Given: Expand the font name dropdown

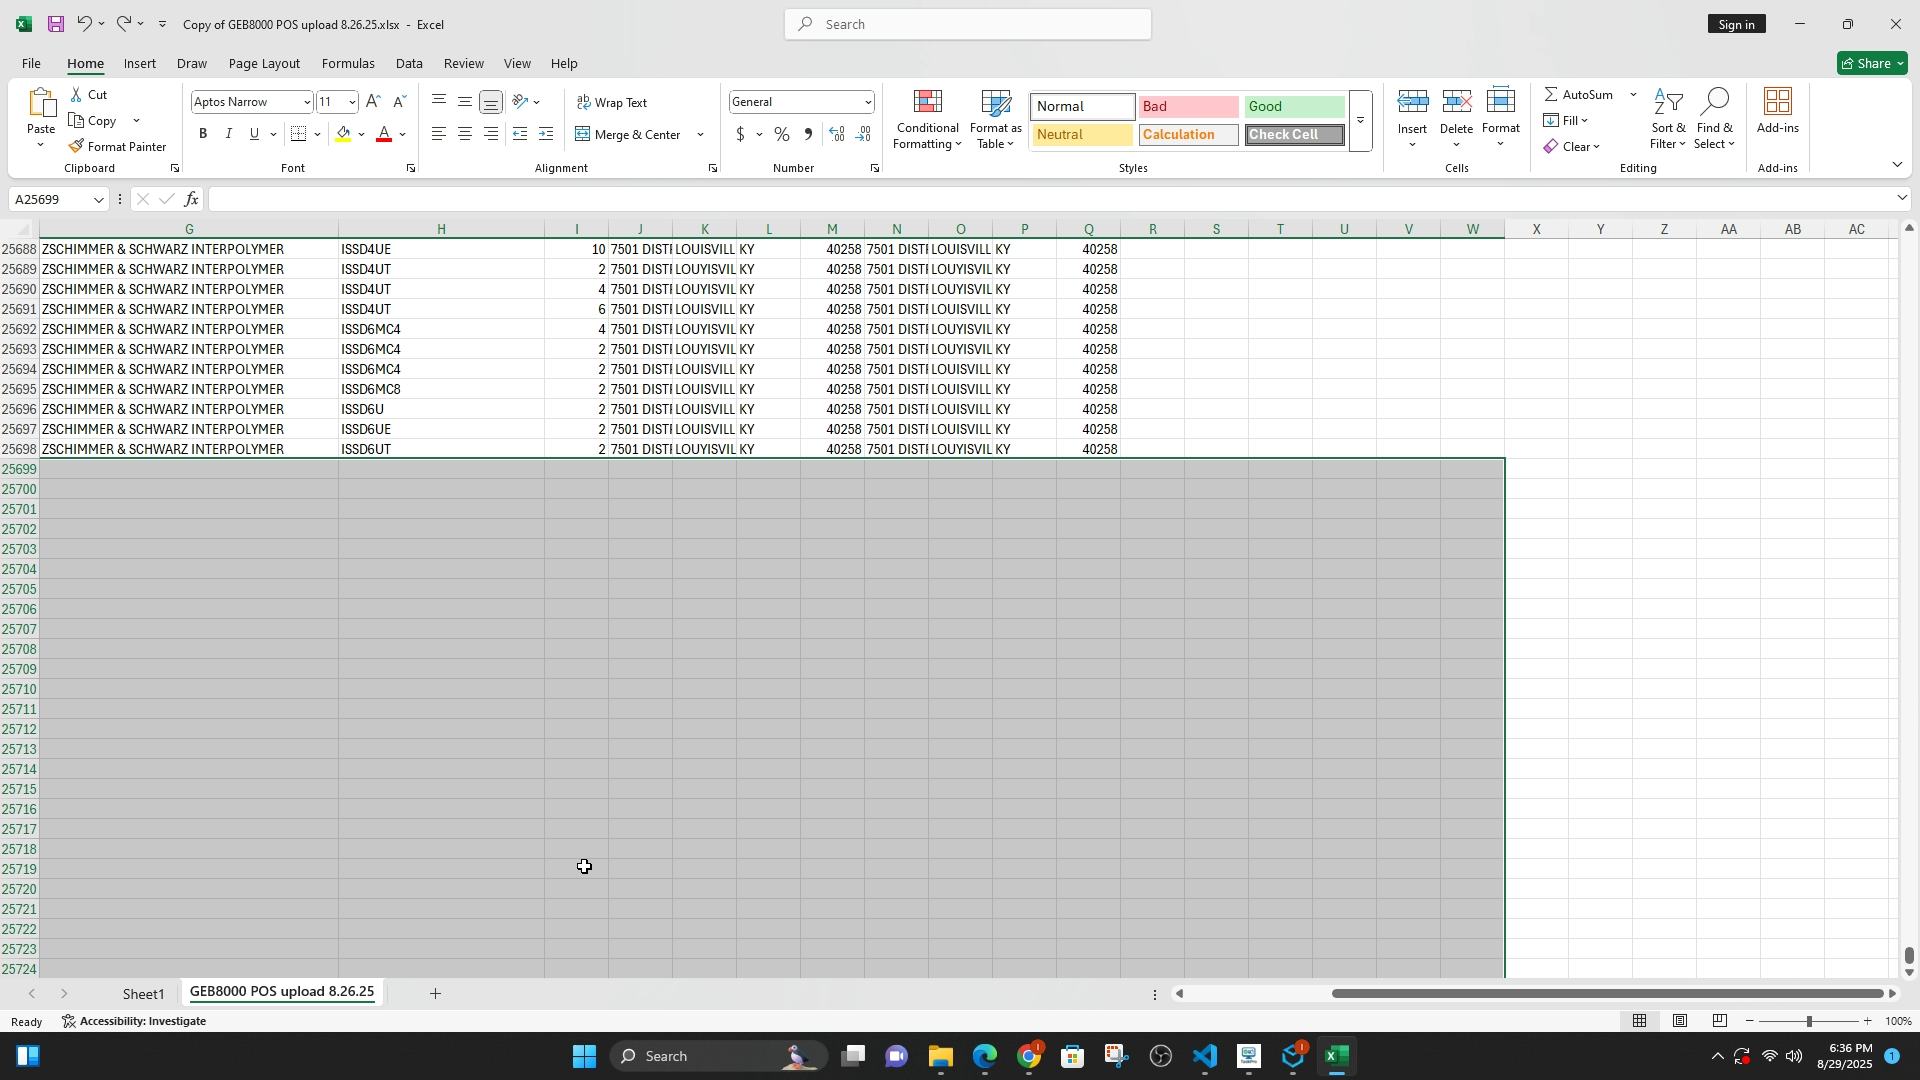Looking at the screenshot, I should pyautogui.click(x=307, y=102).
